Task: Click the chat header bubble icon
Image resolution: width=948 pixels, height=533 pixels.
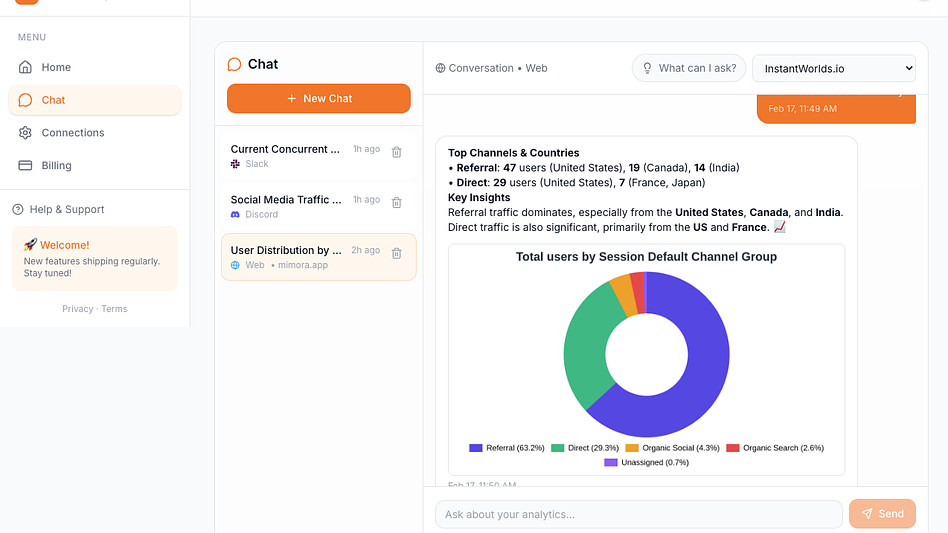Action: point(234,64)
